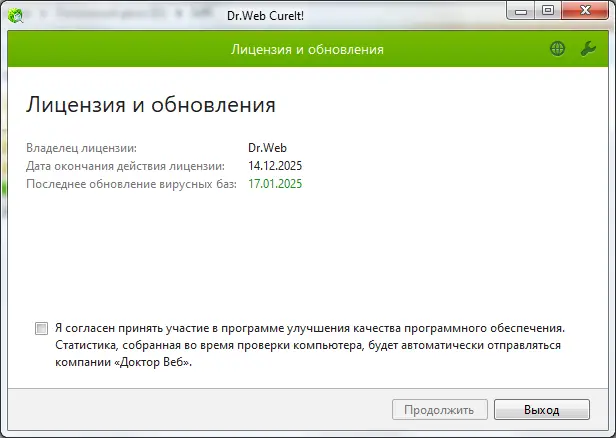Screen dimensions: 616x438
Task: Maximize the Dr.Web CureIt! window
Action: coord(548,11)
